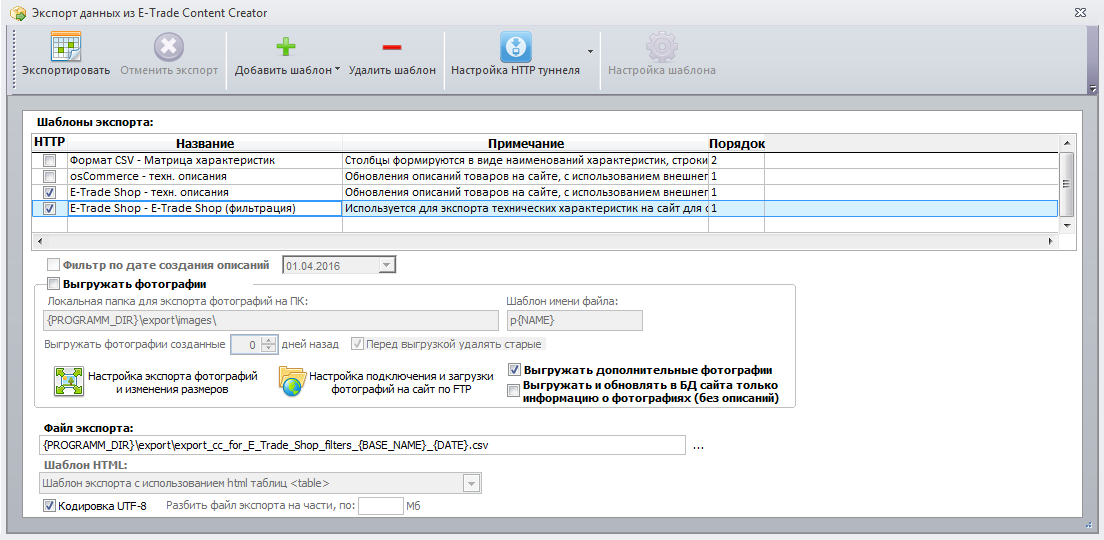Decrease days-ago spinner down arrow
The width and height of the screenshot is (1104, 540).
[x=268, y=349]
